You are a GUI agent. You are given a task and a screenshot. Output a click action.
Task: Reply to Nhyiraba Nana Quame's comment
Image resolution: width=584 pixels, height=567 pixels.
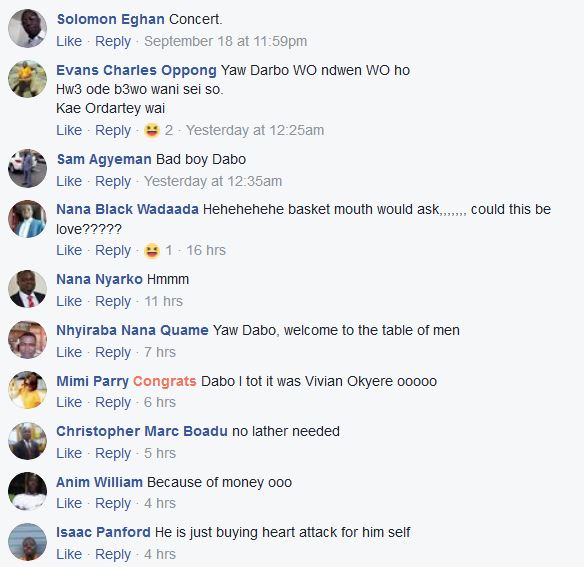pyautogui.click(x=113, y=352)
